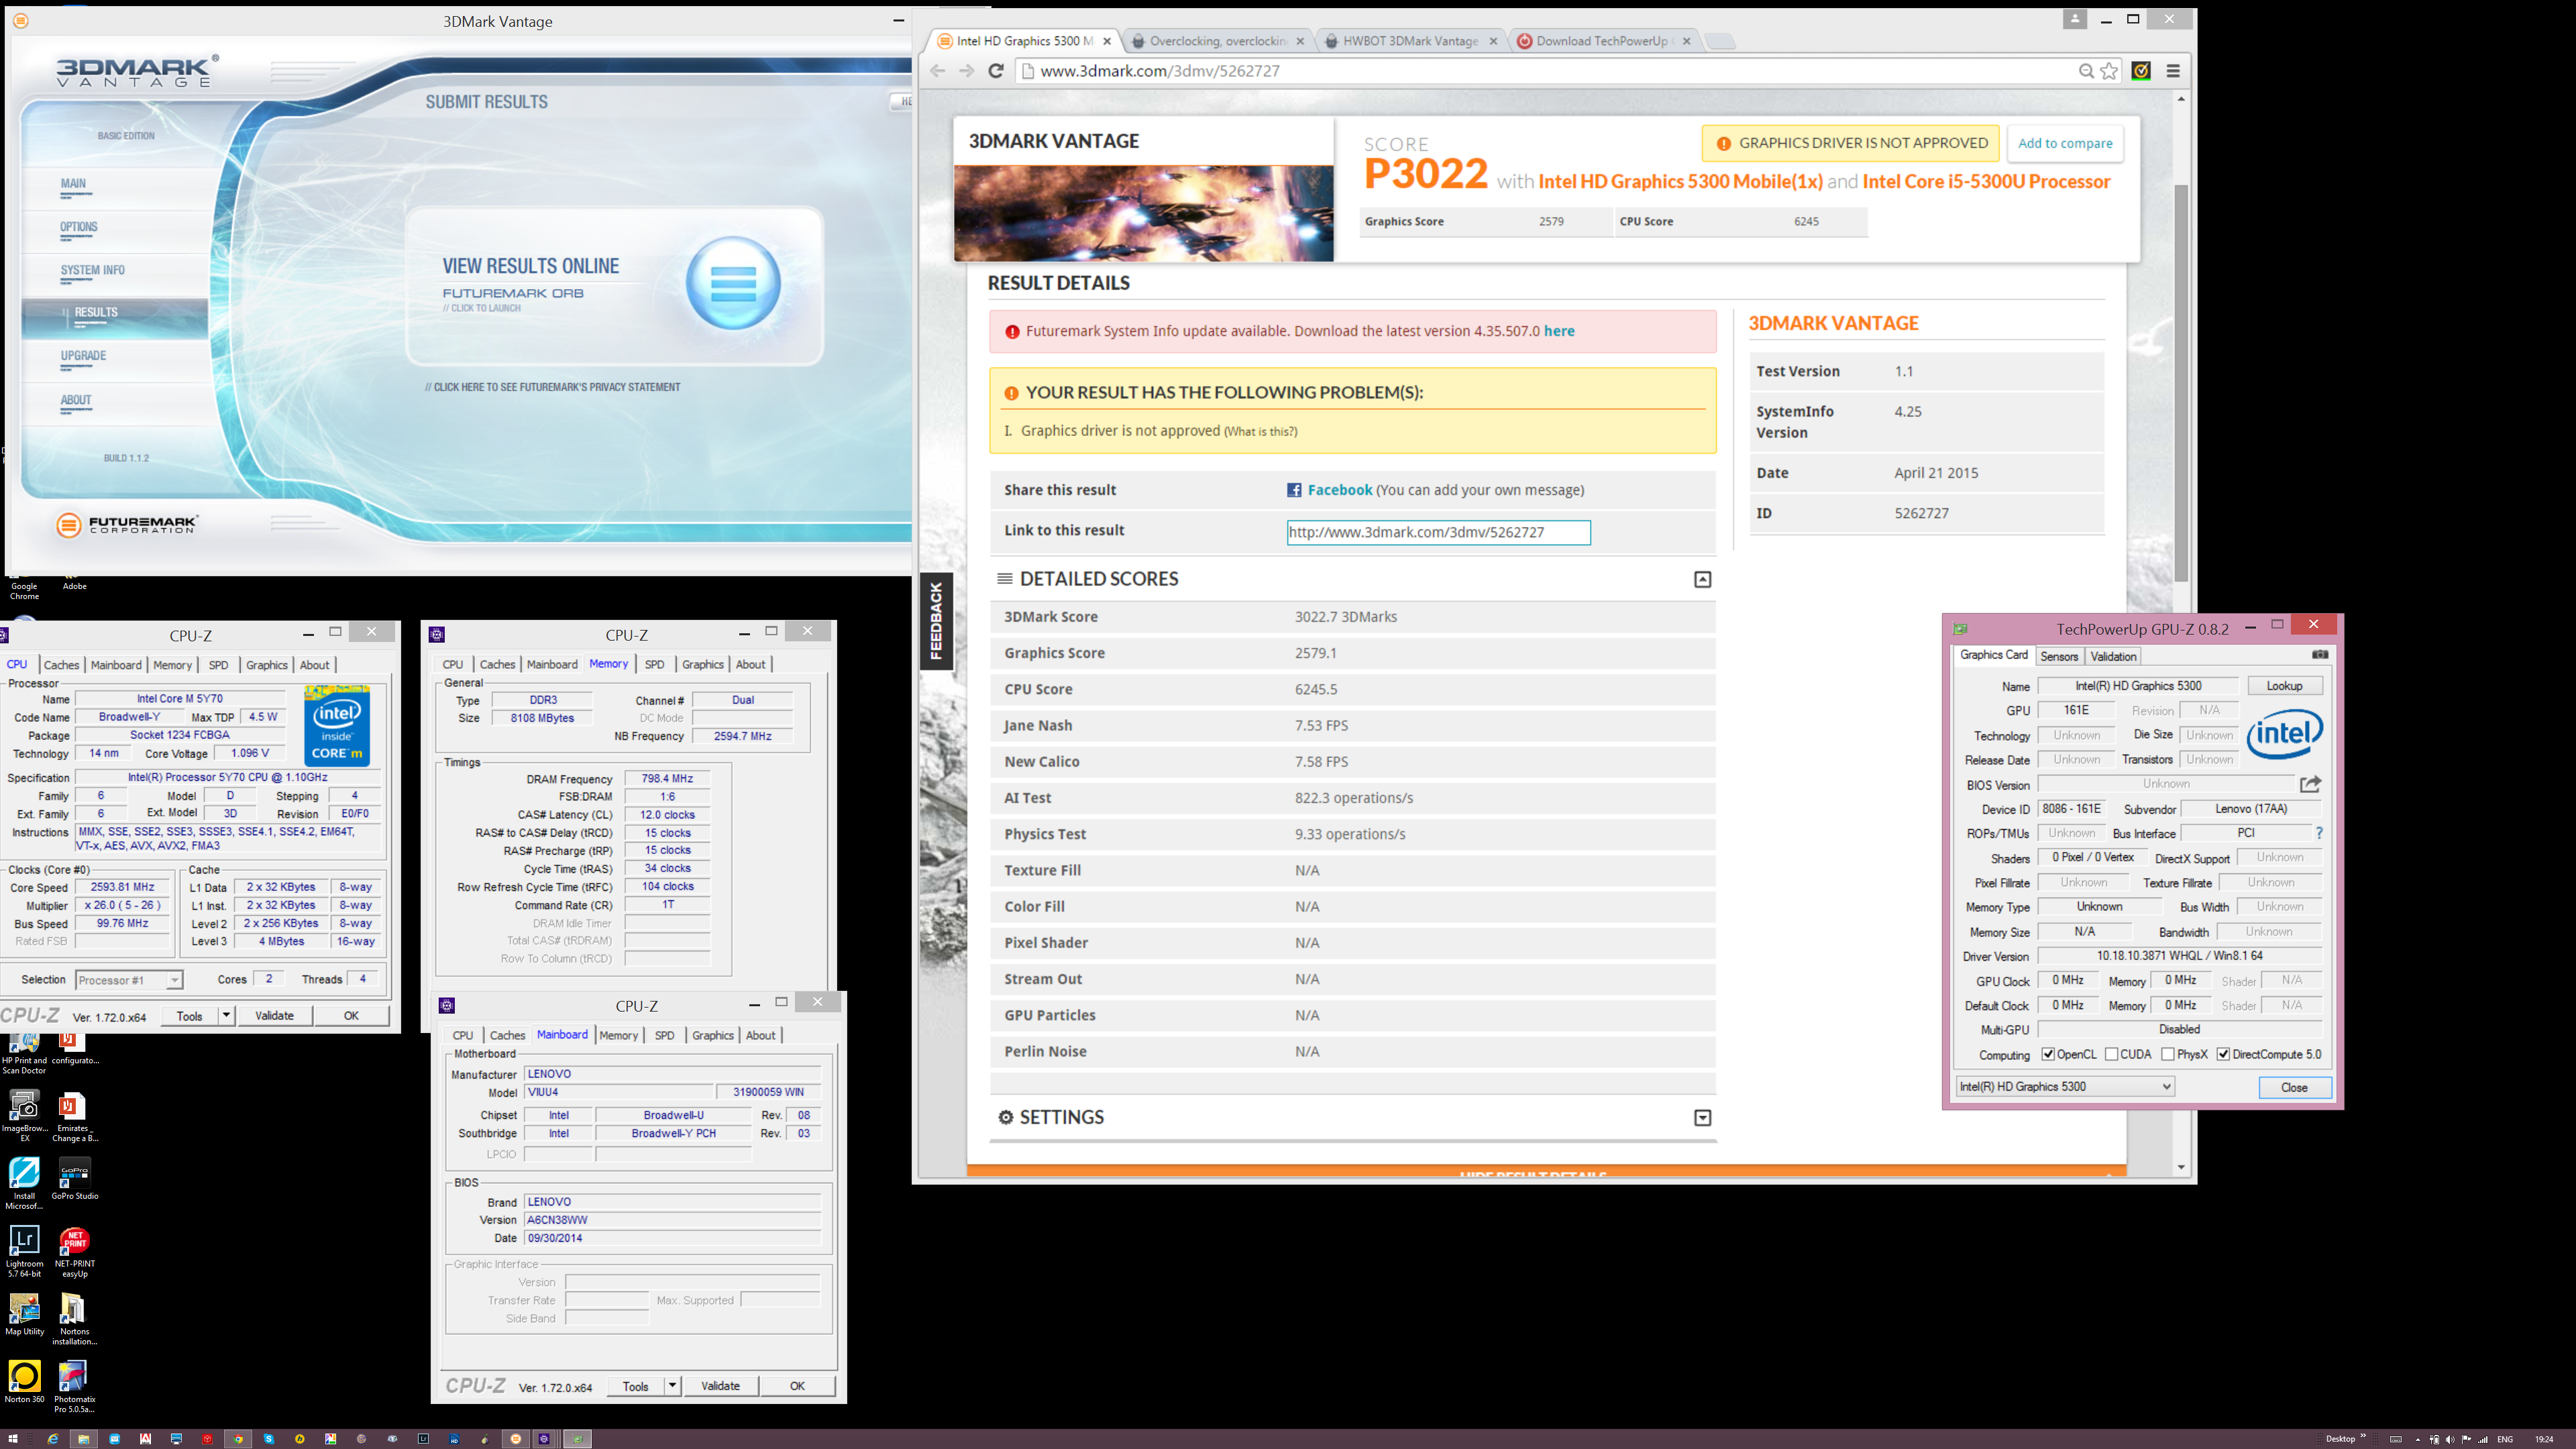Click the Chrome user profile icon
The image size is (2576, 1449).
click(2075, 19)
